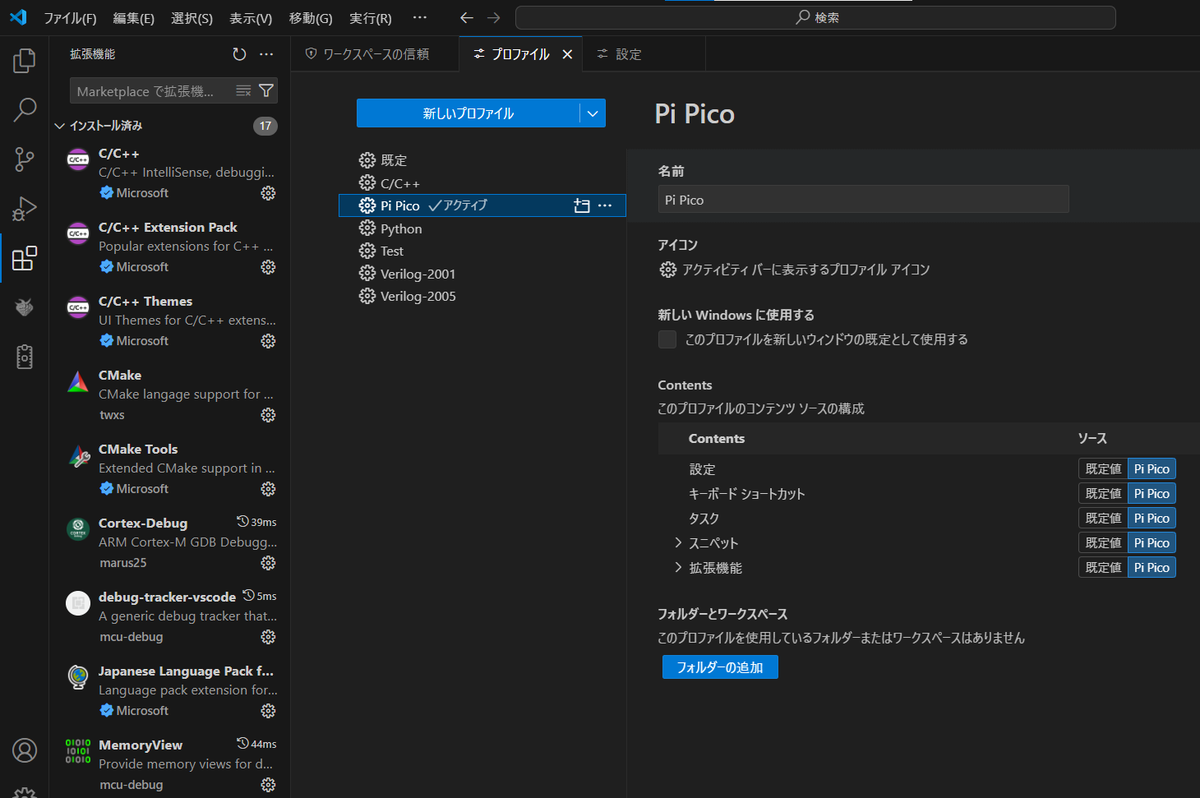
Task: Open manage gear for Cortex-Debug extension
Action: 268,563
